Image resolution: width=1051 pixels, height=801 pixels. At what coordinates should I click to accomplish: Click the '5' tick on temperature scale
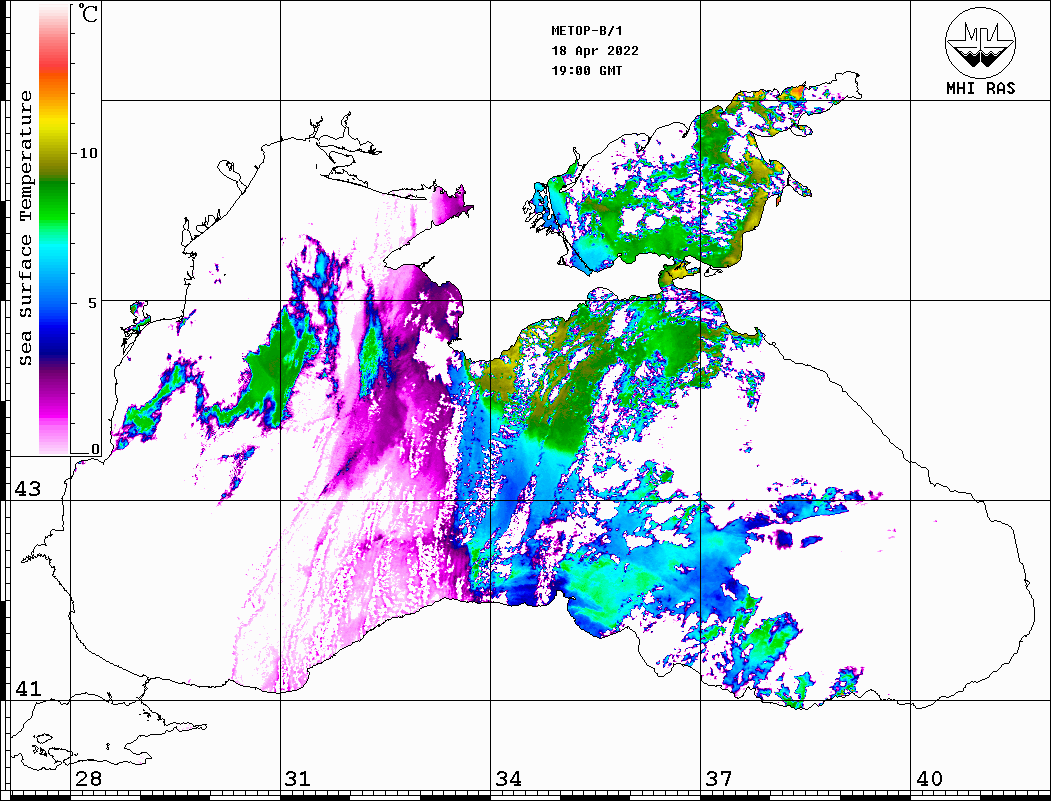[x=94, y=303]
